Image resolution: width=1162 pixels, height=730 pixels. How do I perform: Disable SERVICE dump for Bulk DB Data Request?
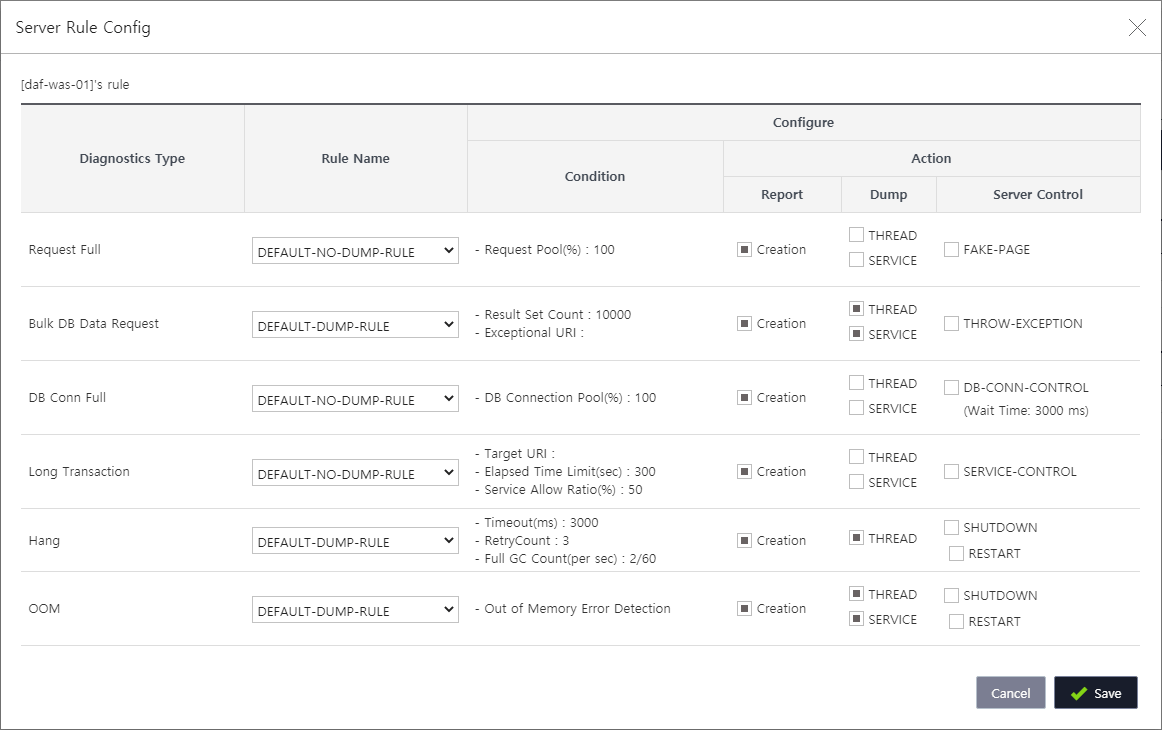[x=856, y=335]
